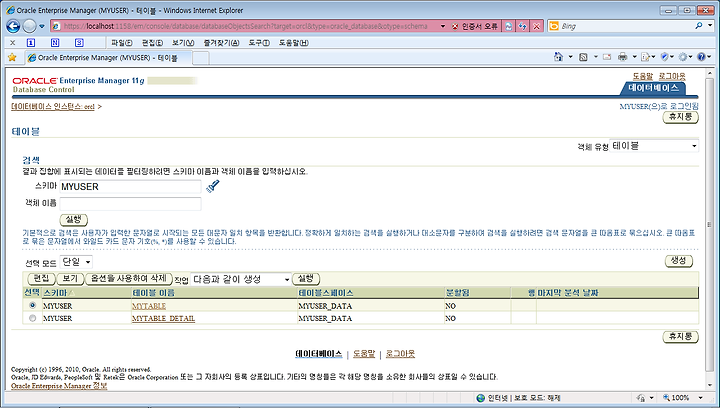Open Print options dropdown arrow
Image resolution: width=720 pixels, height=408 pixels.
click(634, 57)
